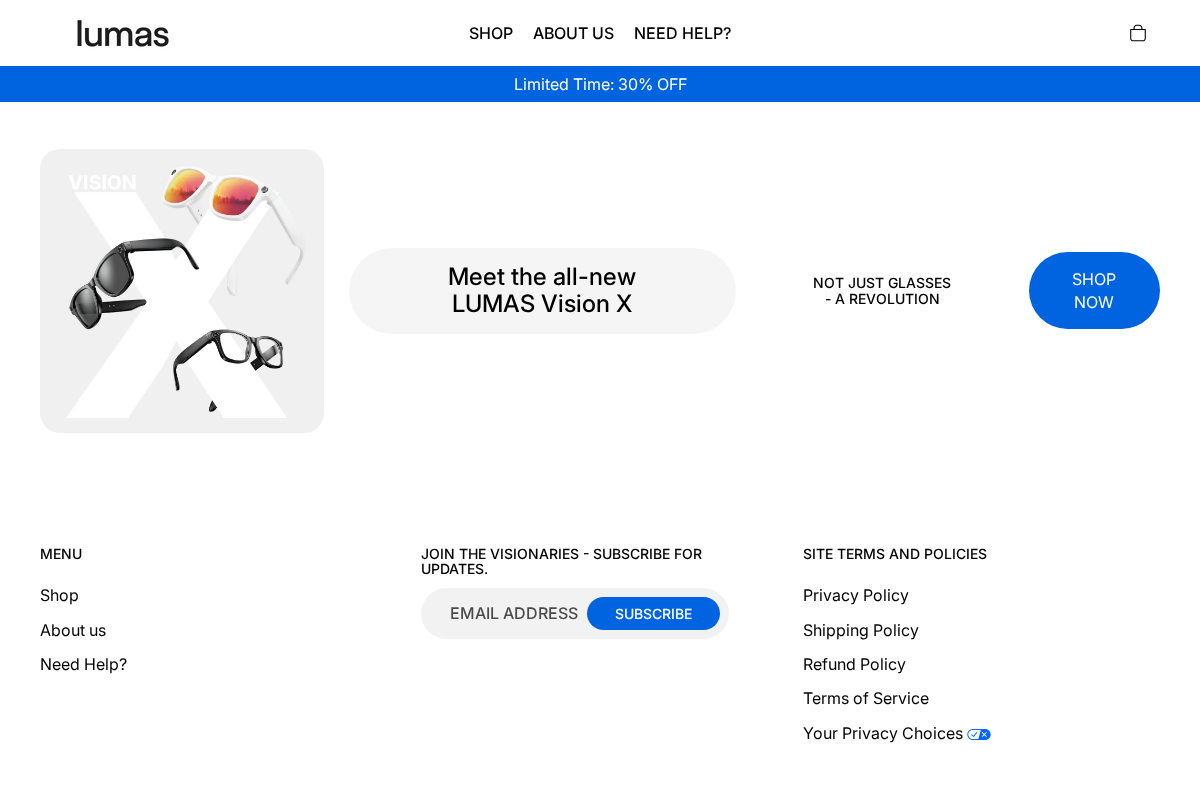Open ABOUT US in the navigation bar
1200x800 pixels.
click(x=573, y=33)
